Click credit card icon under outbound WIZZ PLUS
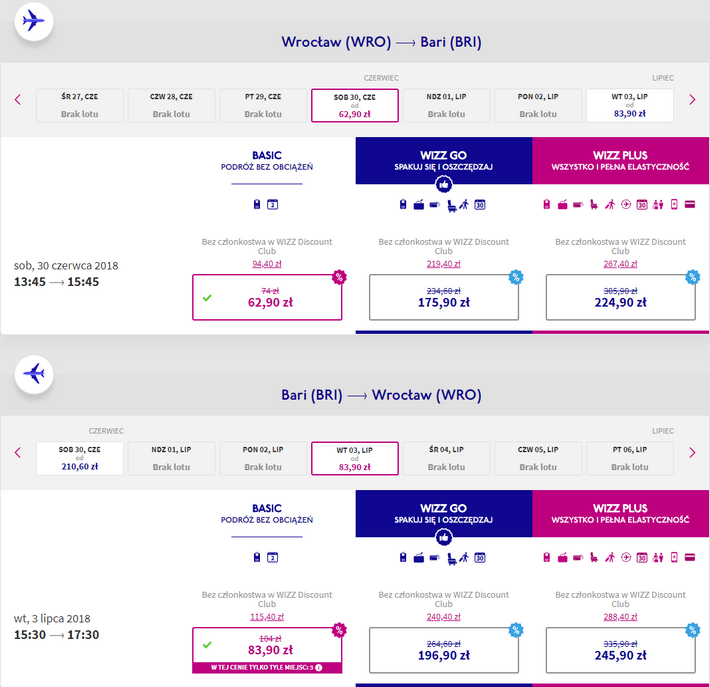 click(x=690, y=205)
